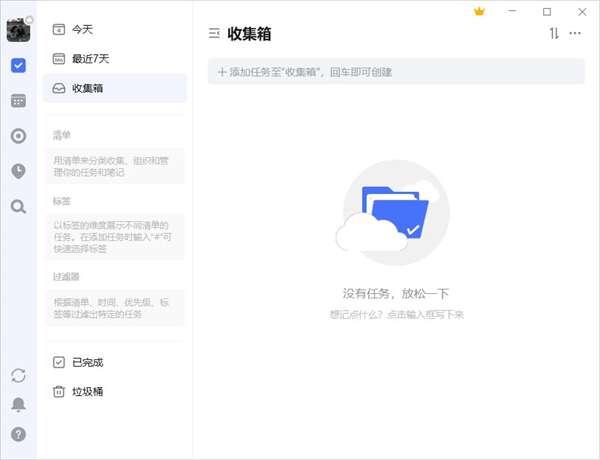Viewport: 600px width, 460px height.
Task: Open the Search magnifier icon
Action: [x=18, y=206]
